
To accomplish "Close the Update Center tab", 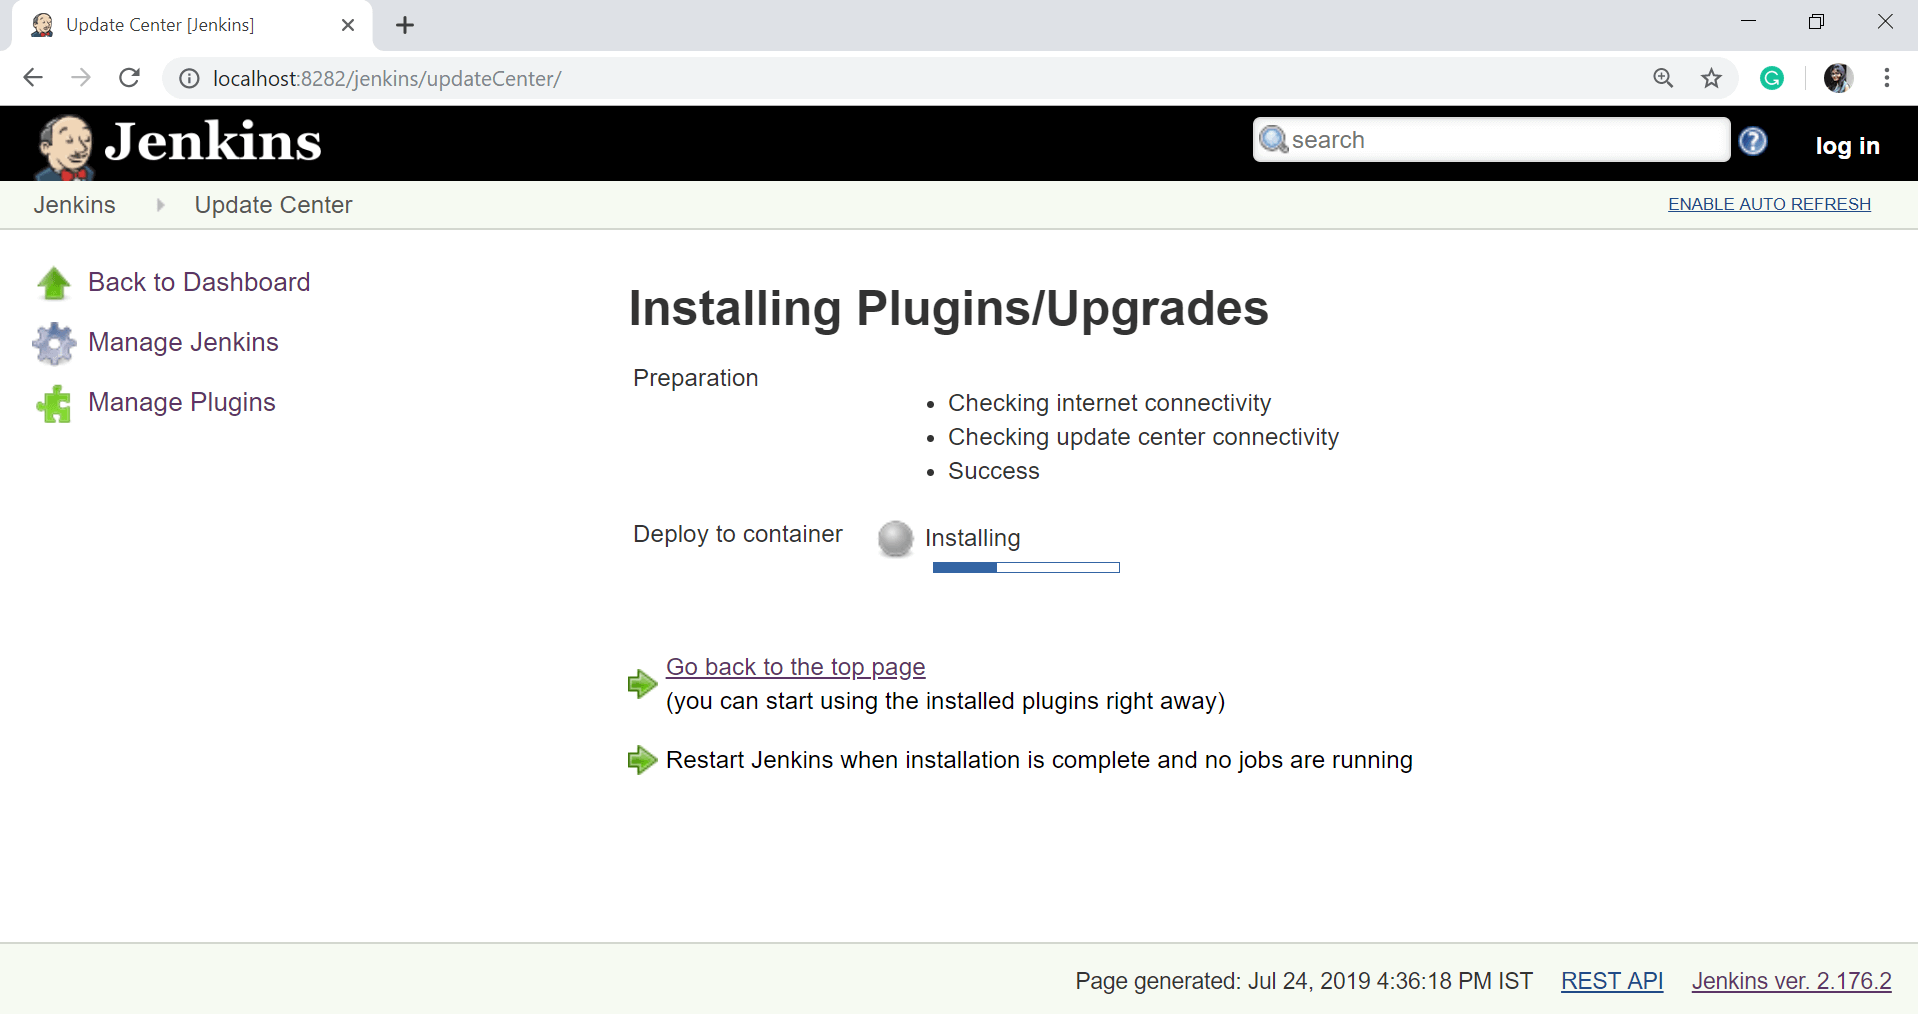I will point(348,25).
